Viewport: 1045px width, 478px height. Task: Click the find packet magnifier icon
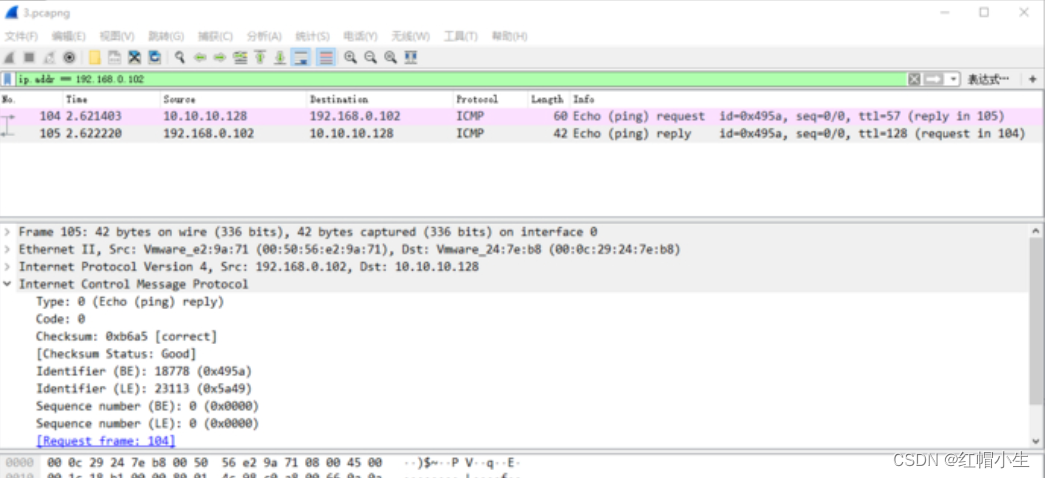180,57
